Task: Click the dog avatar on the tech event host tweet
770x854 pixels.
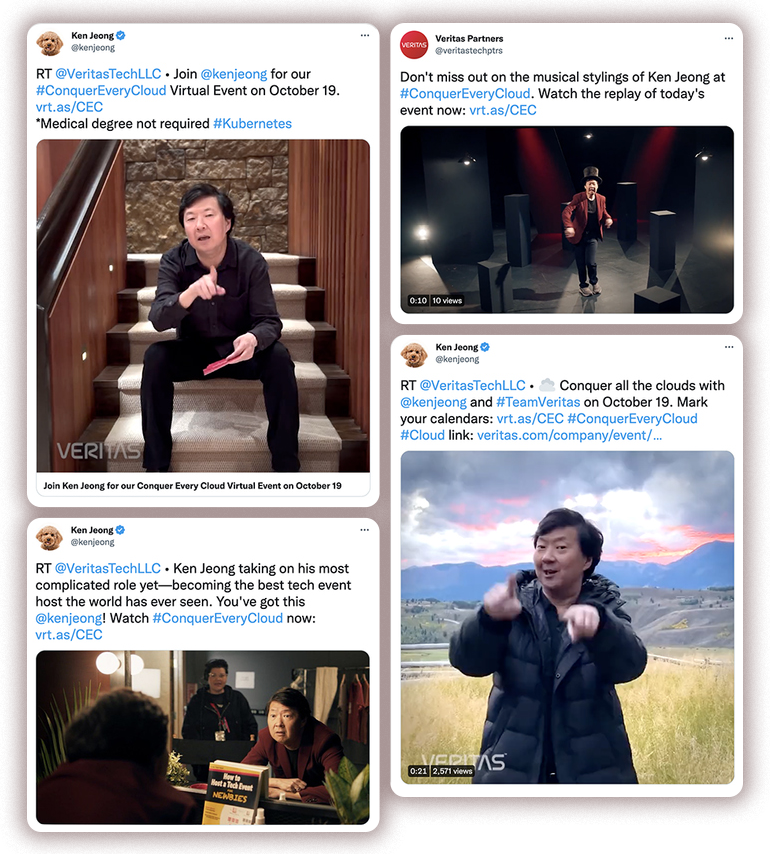Action: [x=50, y=538]
